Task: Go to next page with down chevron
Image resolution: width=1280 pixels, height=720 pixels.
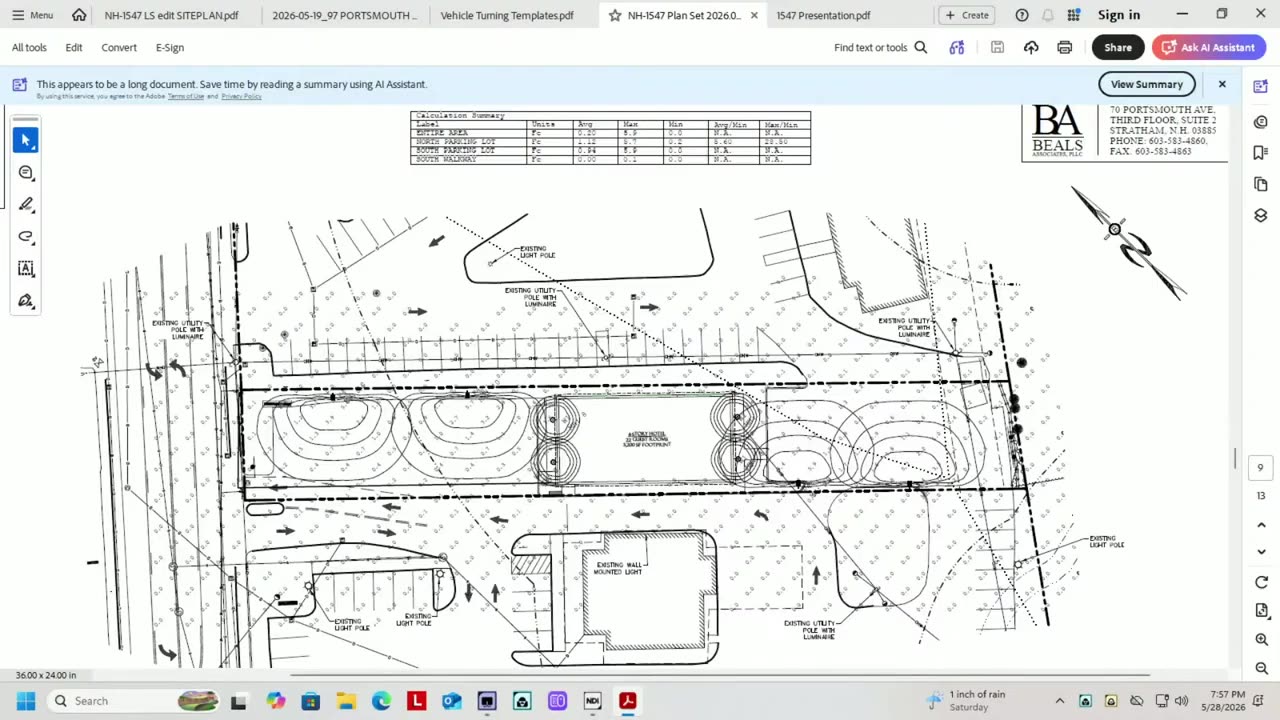Action: pos(1260,552)
